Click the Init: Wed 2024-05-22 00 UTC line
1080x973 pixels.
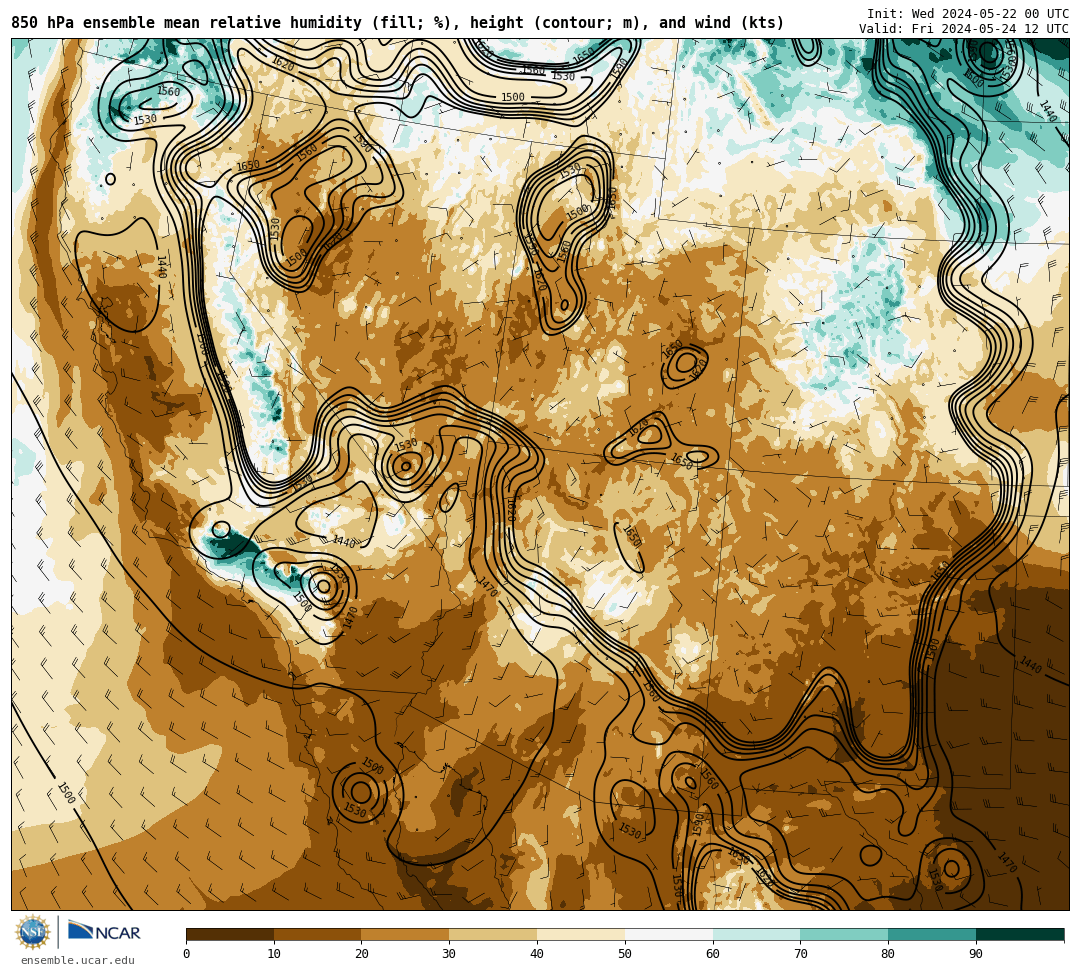(968, 13)
